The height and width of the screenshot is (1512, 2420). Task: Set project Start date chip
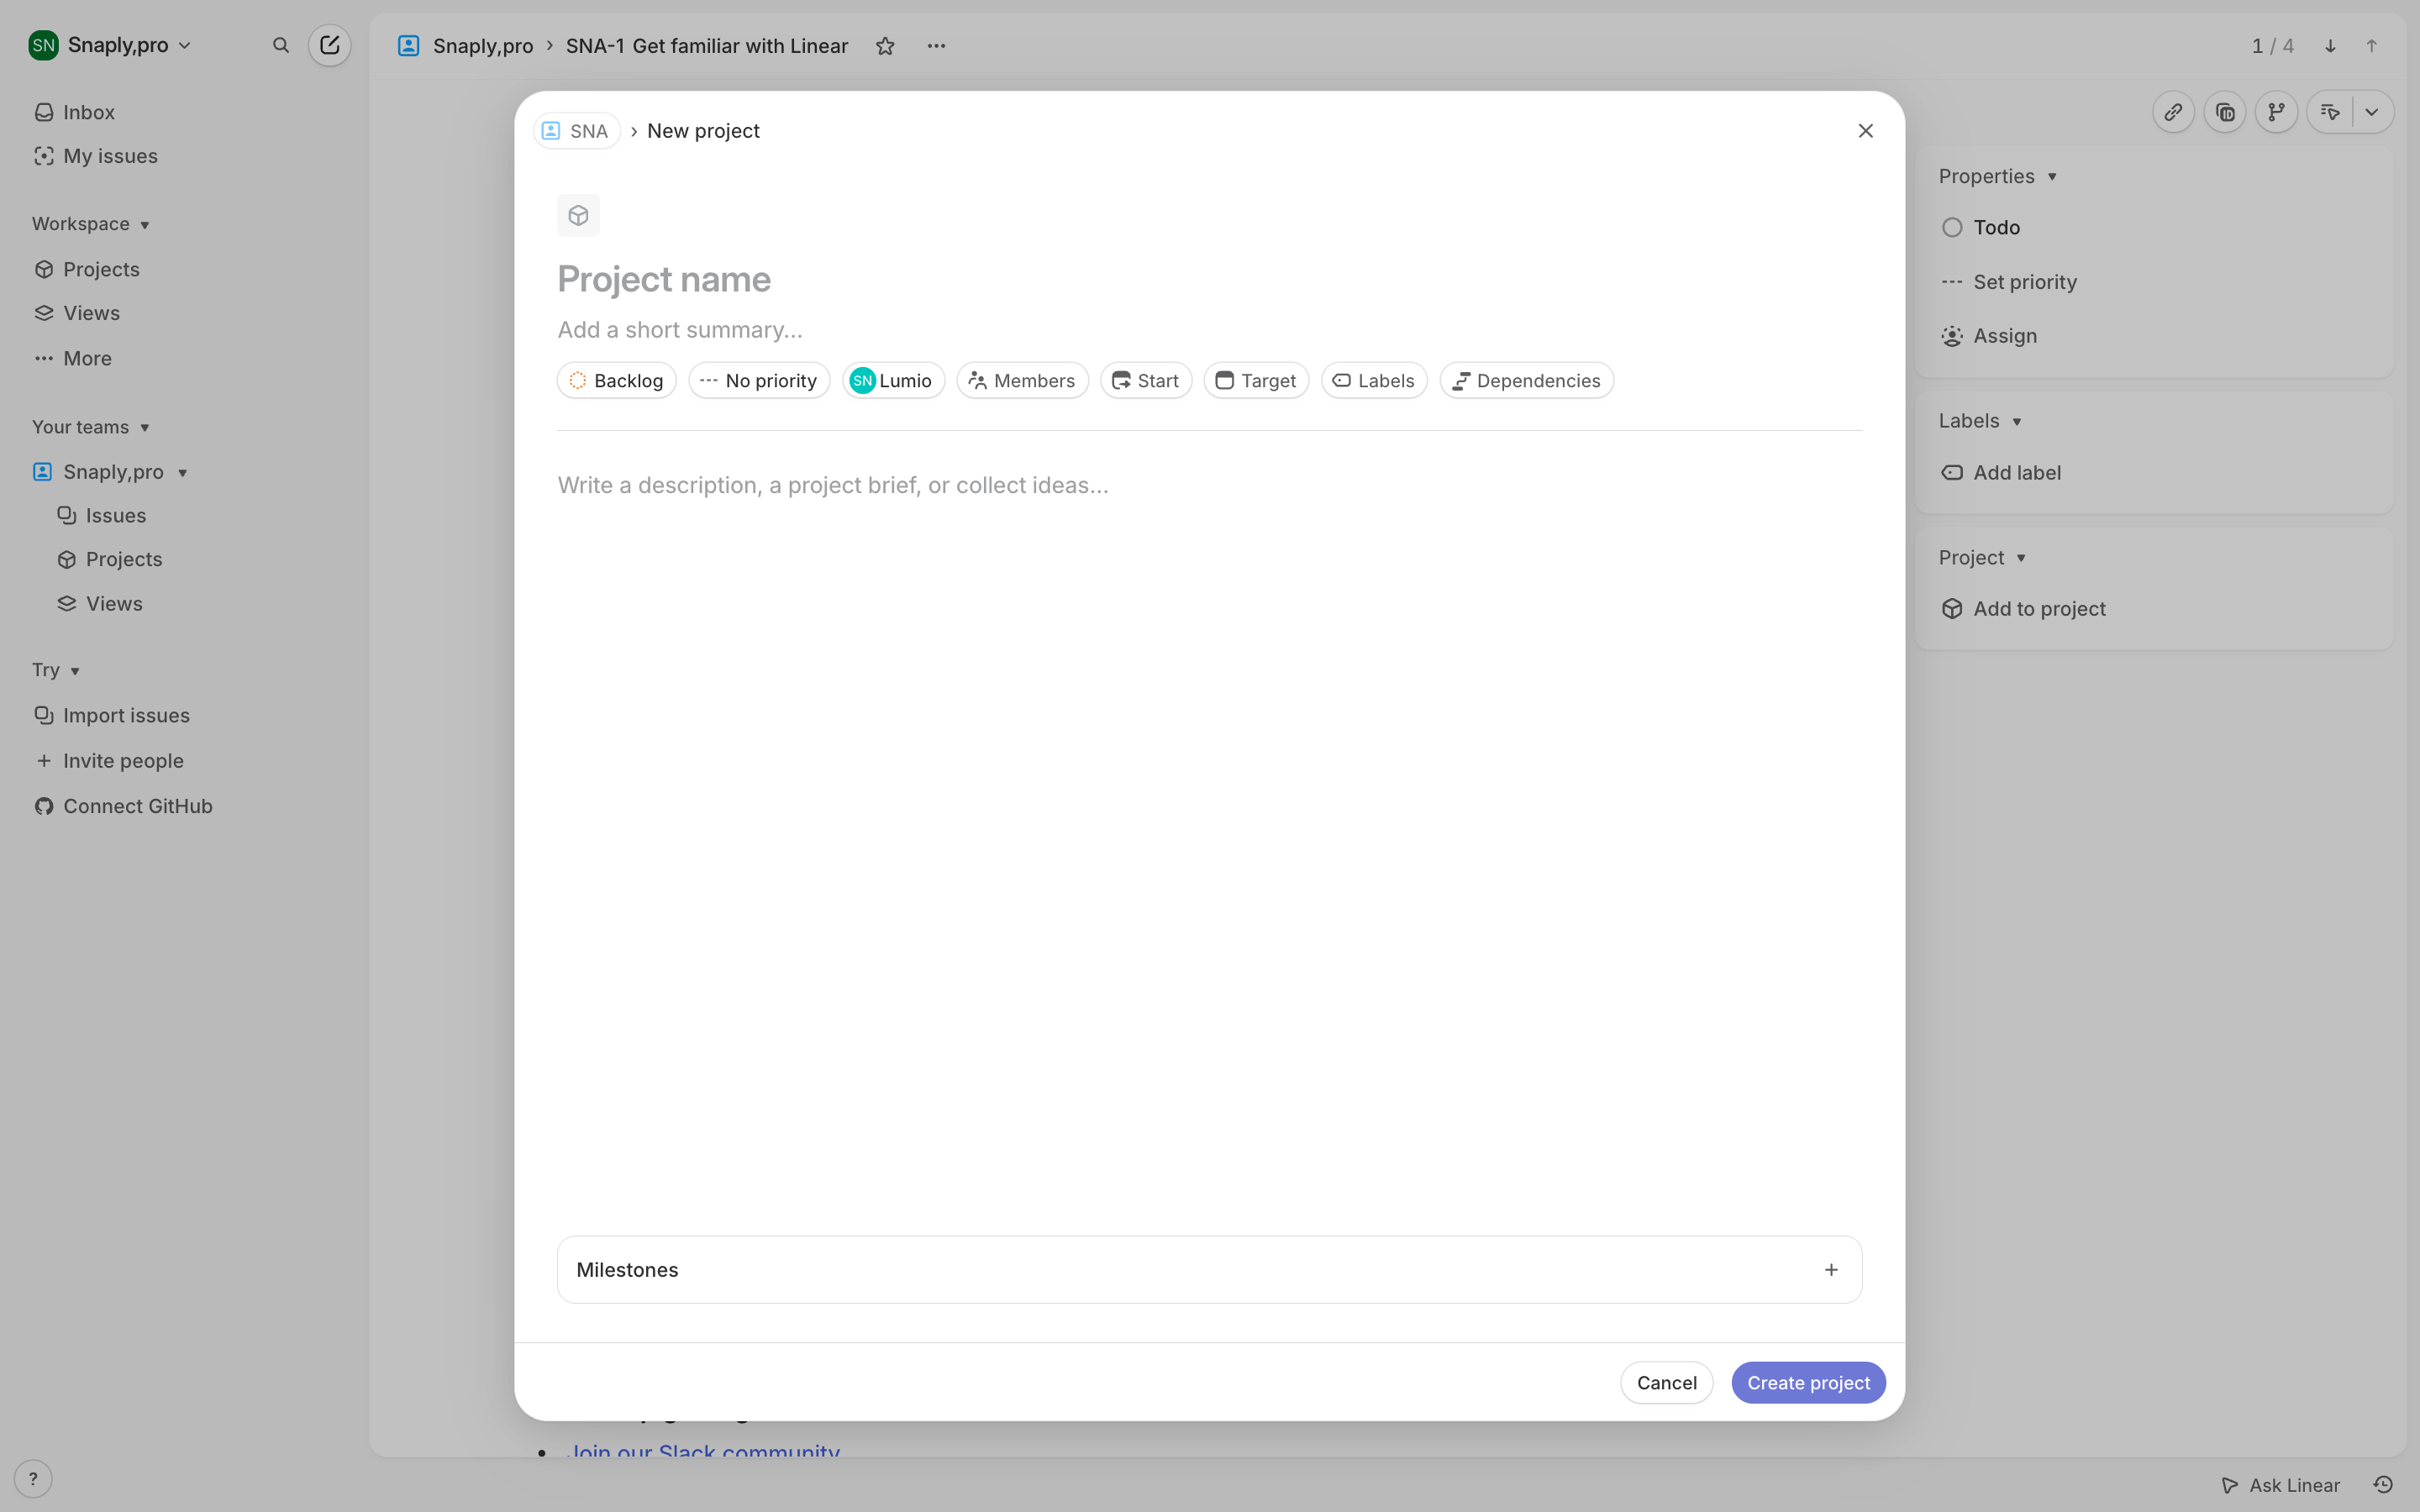point(1146,380)
